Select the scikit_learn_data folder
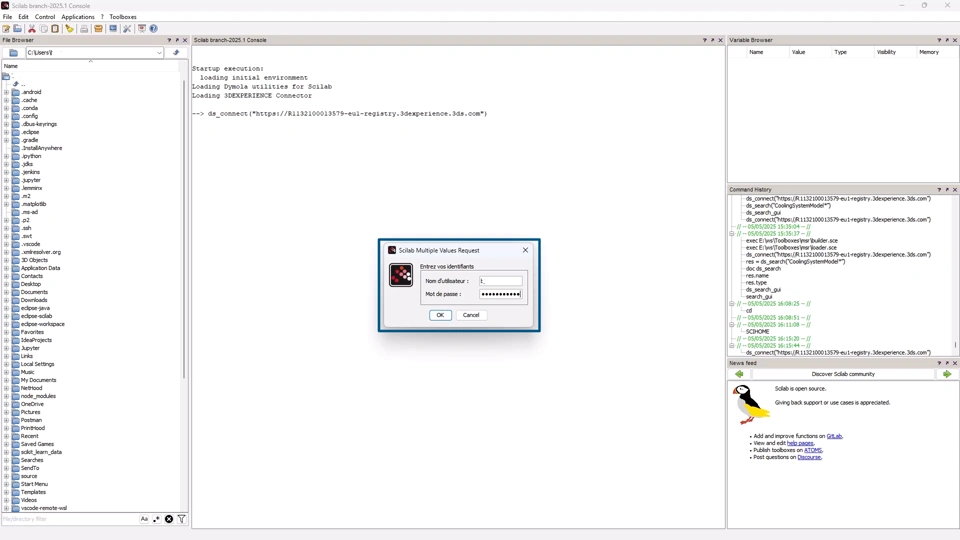The width and height of the screenshot is (960, 540). [x=41, y=452]
